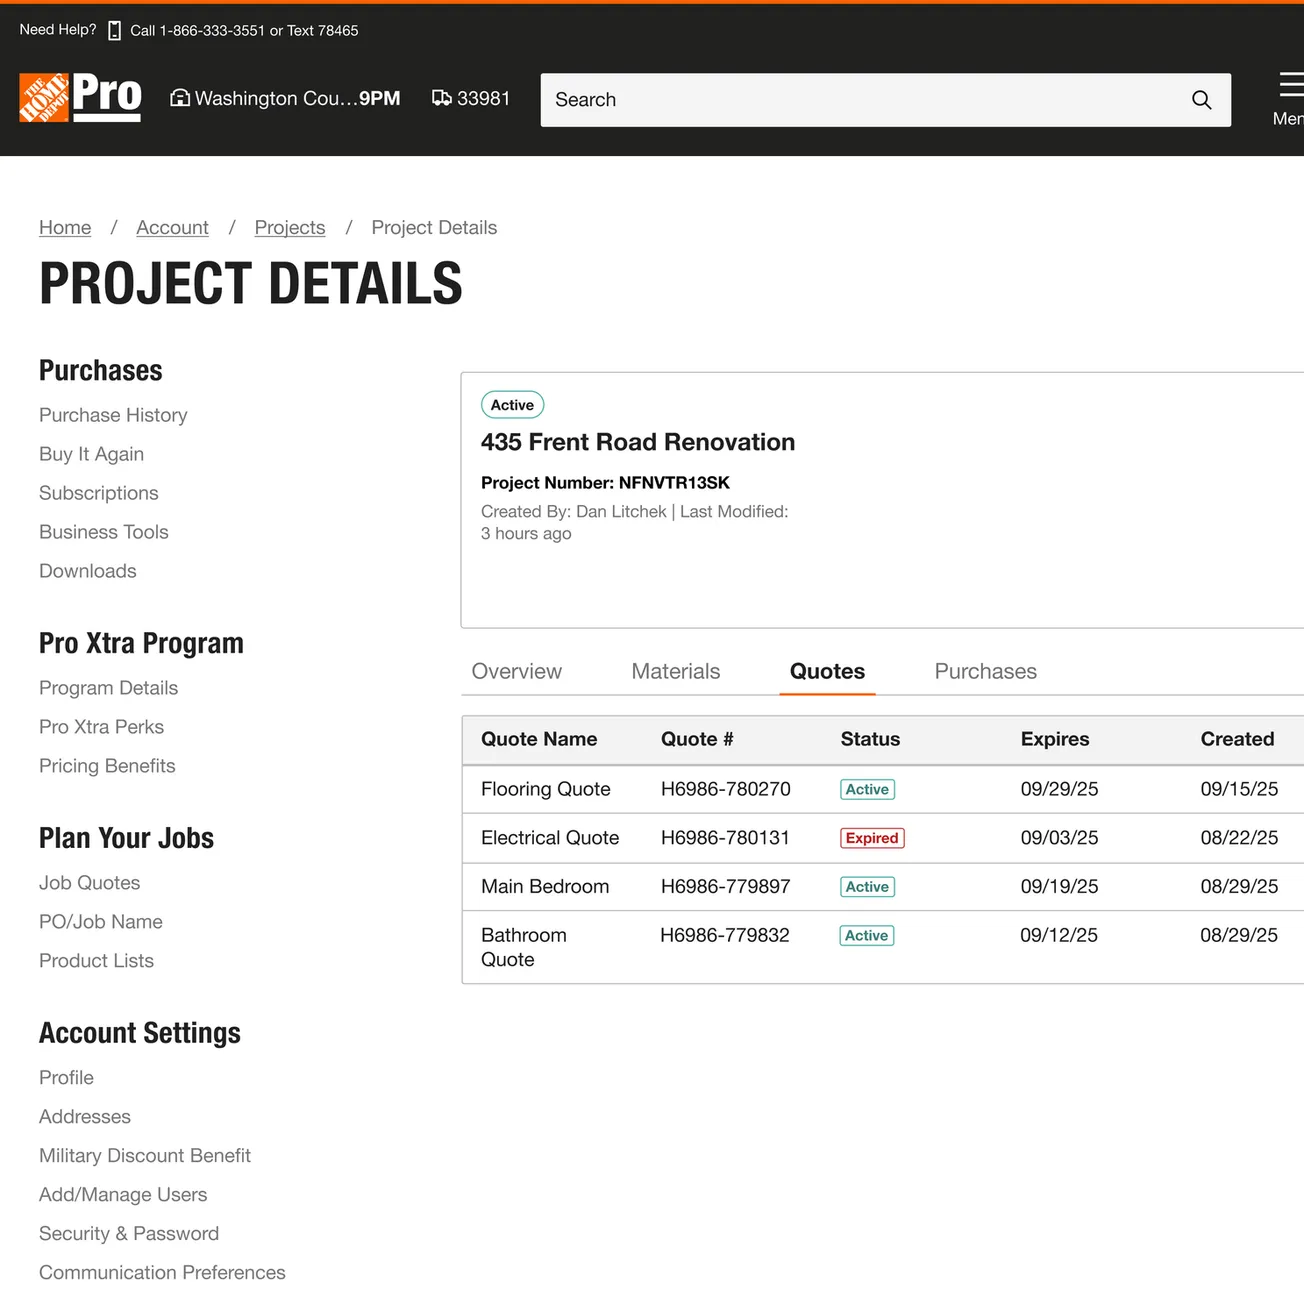Select the Quotes tab
This screenshot has width=1304, height=1304.
tap(827, 671)
